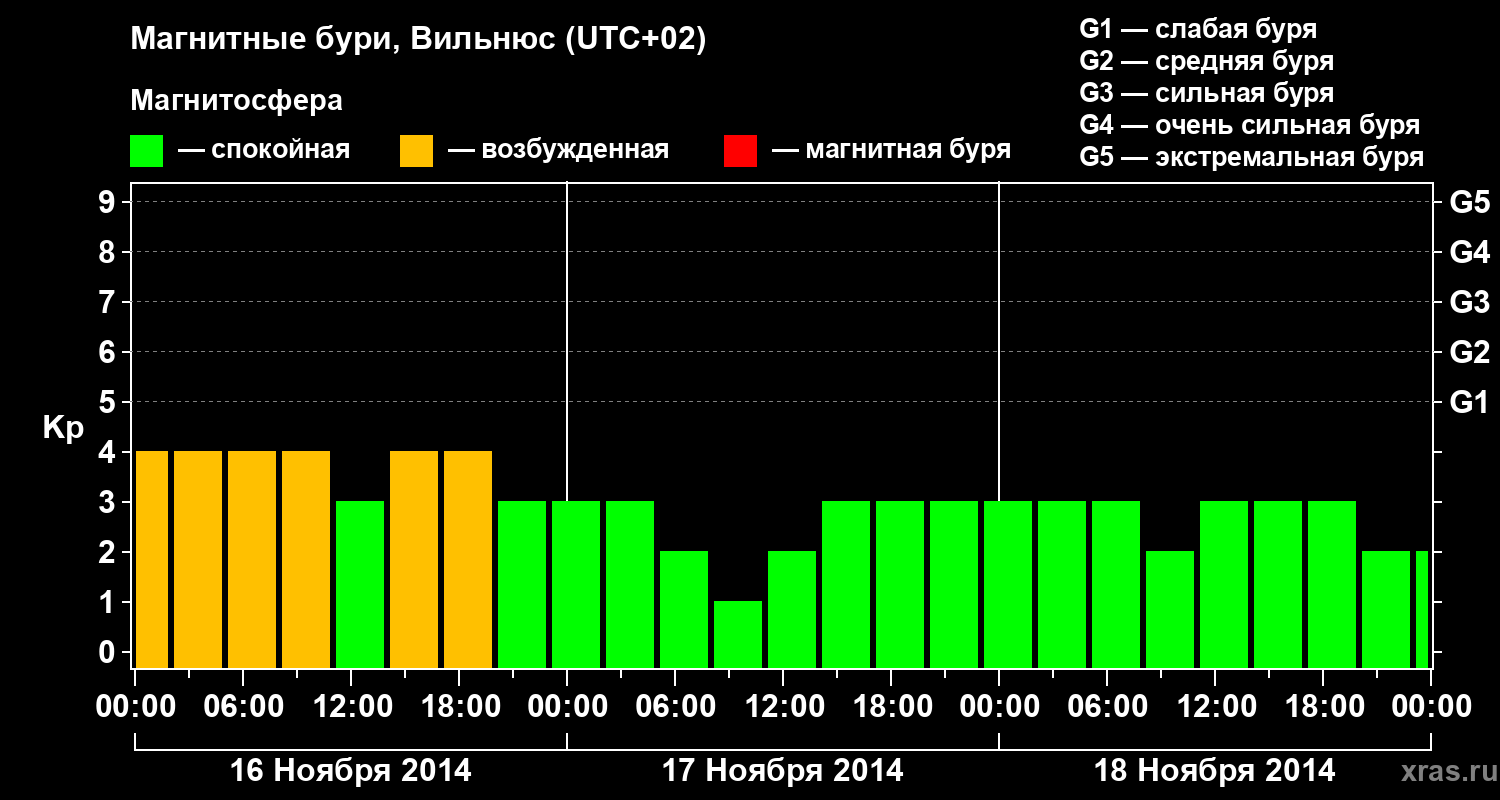This screenshot has height=800, width=1500.
Task: Click the 'Kp' axis title
Action: tap(63, 428)
